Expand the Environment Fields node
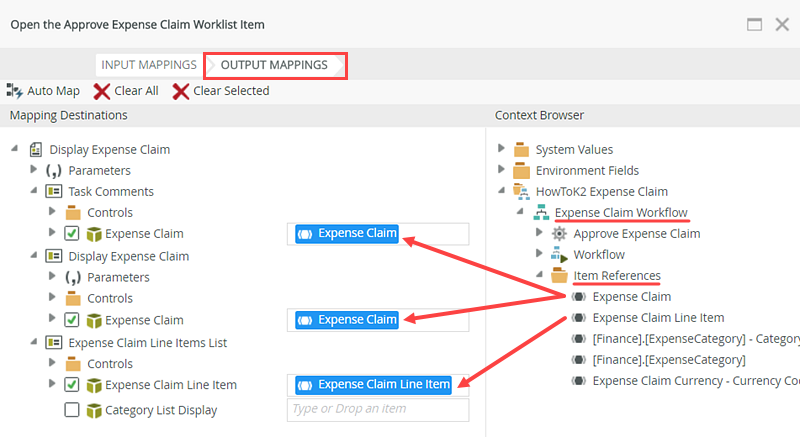The width and height of the screenshot is (800, 437). coord(502,171)
